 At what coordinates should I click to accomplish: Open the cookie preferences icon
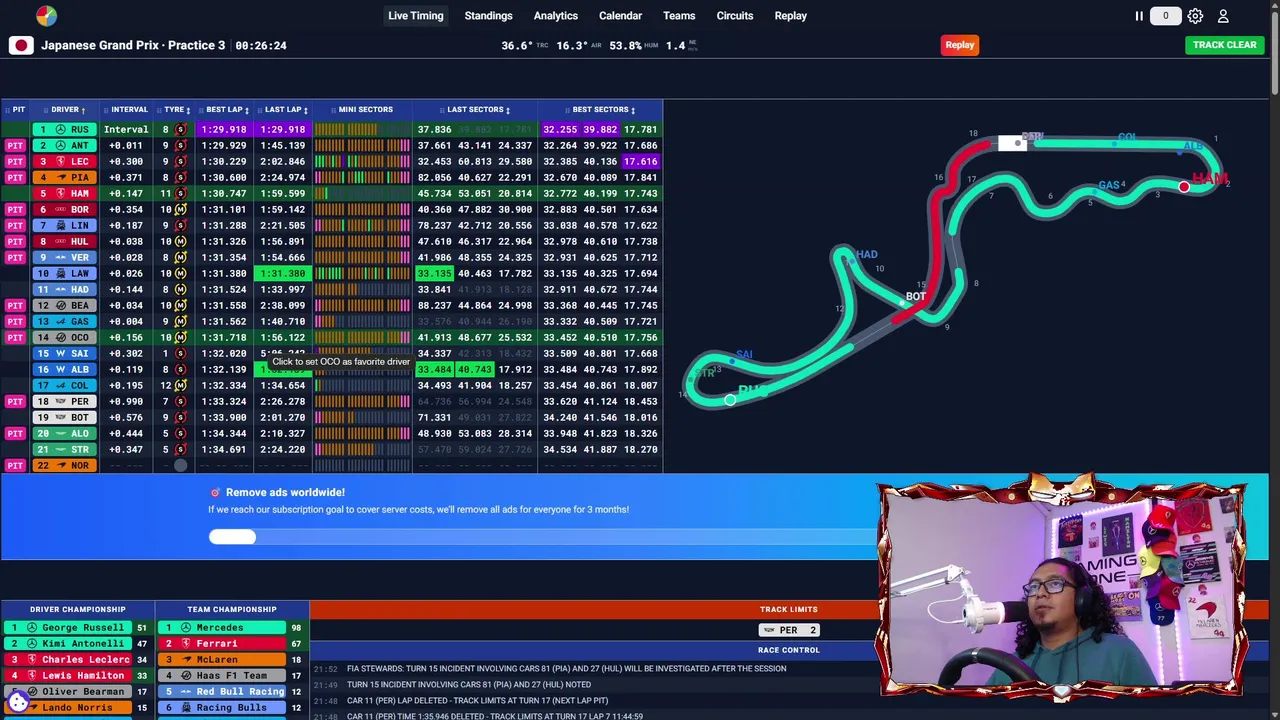point(18,702)
